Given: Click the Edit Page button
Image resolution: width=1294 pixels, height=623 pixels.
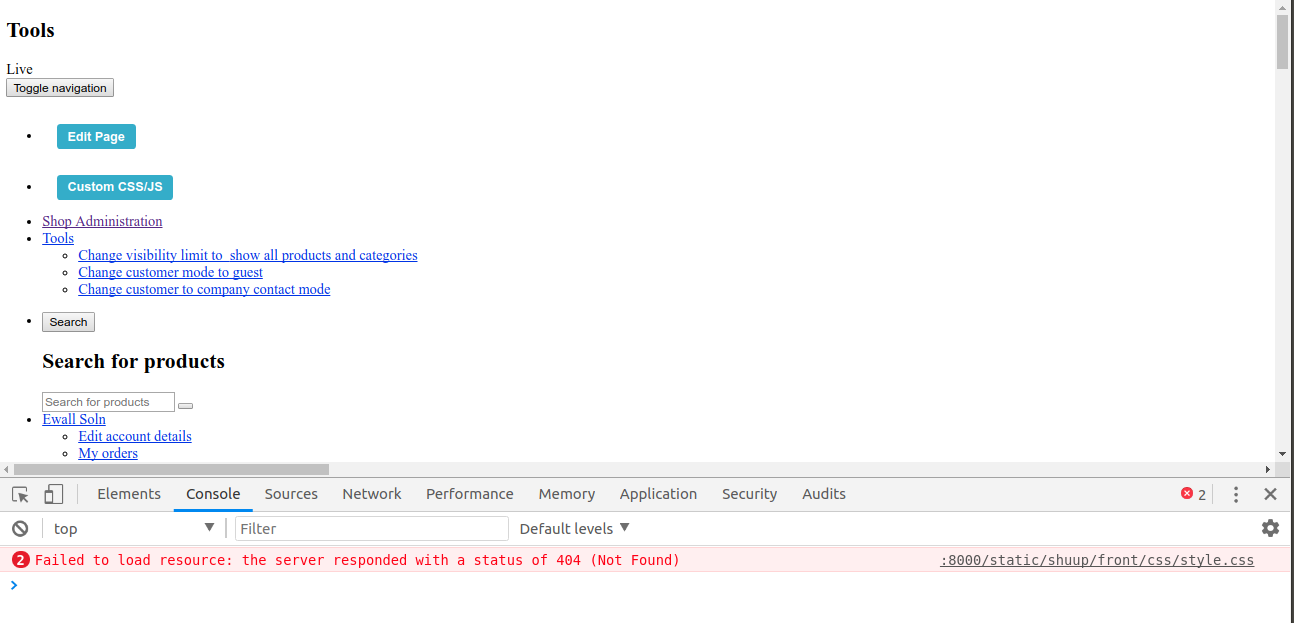Looking at the screenshot, I should coord(96,136).
